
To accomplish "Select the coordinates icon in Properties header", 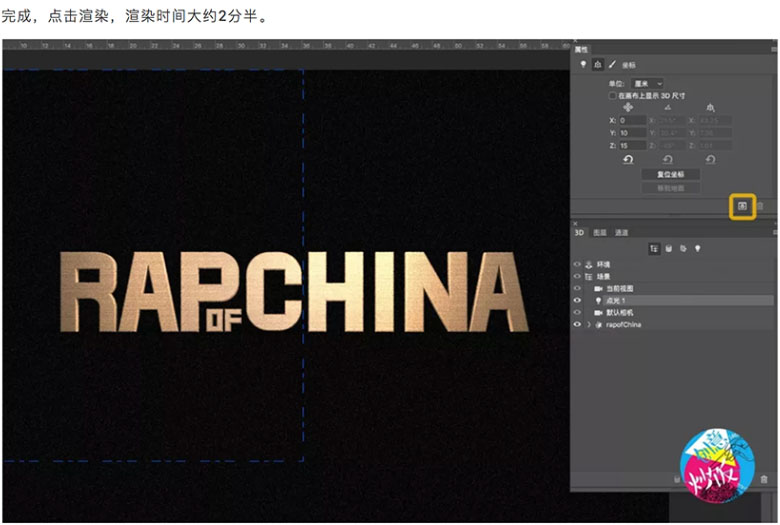I will 598,64.
